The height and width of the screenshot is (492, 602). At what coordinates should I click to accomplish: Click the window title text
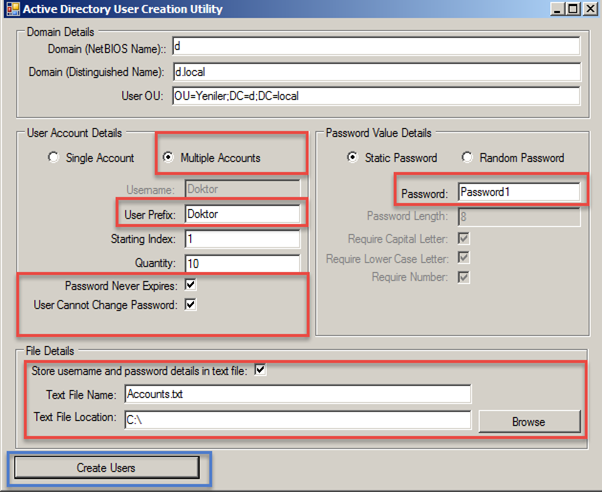(122, 9)
